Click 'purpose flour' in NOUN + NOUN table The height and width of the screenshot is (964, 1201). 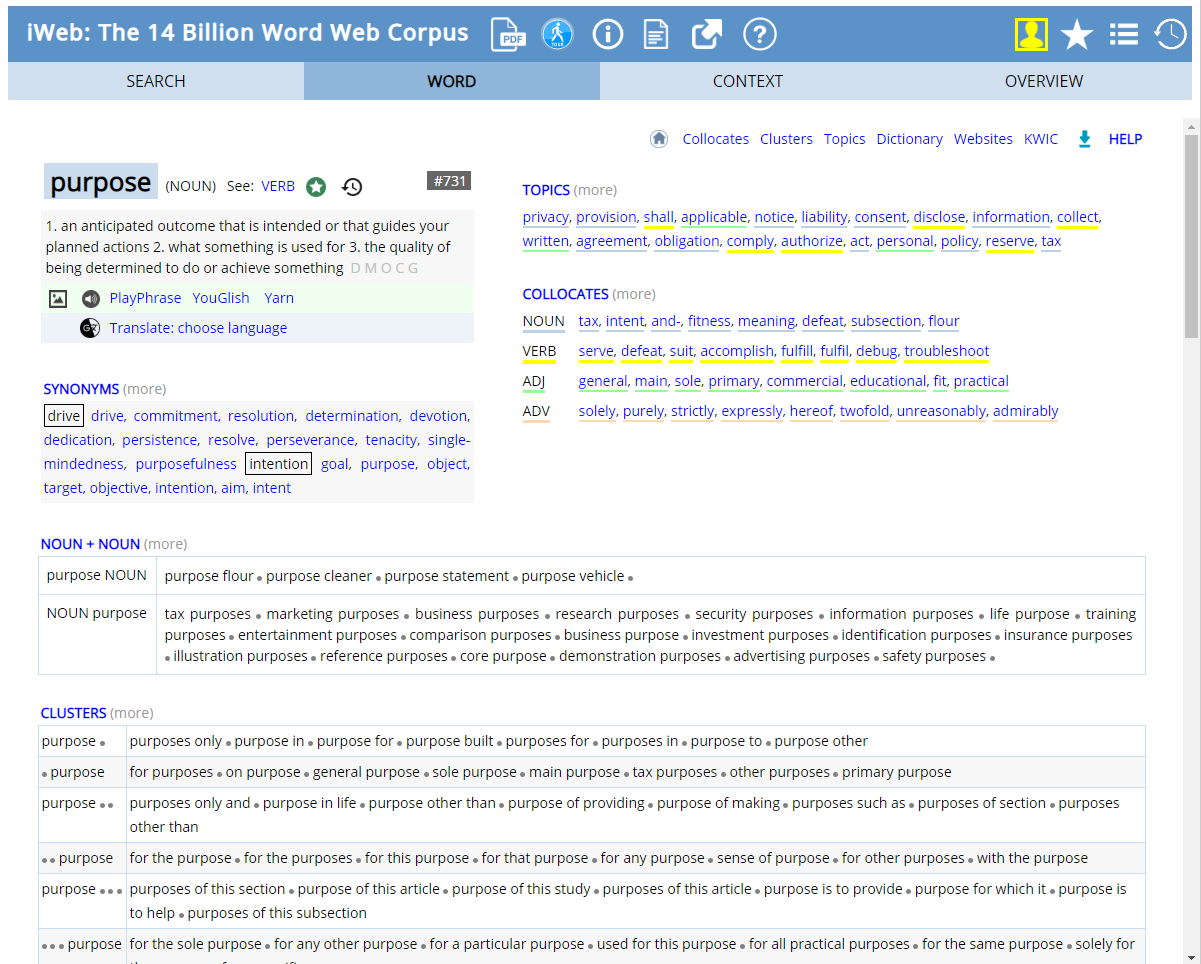coord(209,576)
